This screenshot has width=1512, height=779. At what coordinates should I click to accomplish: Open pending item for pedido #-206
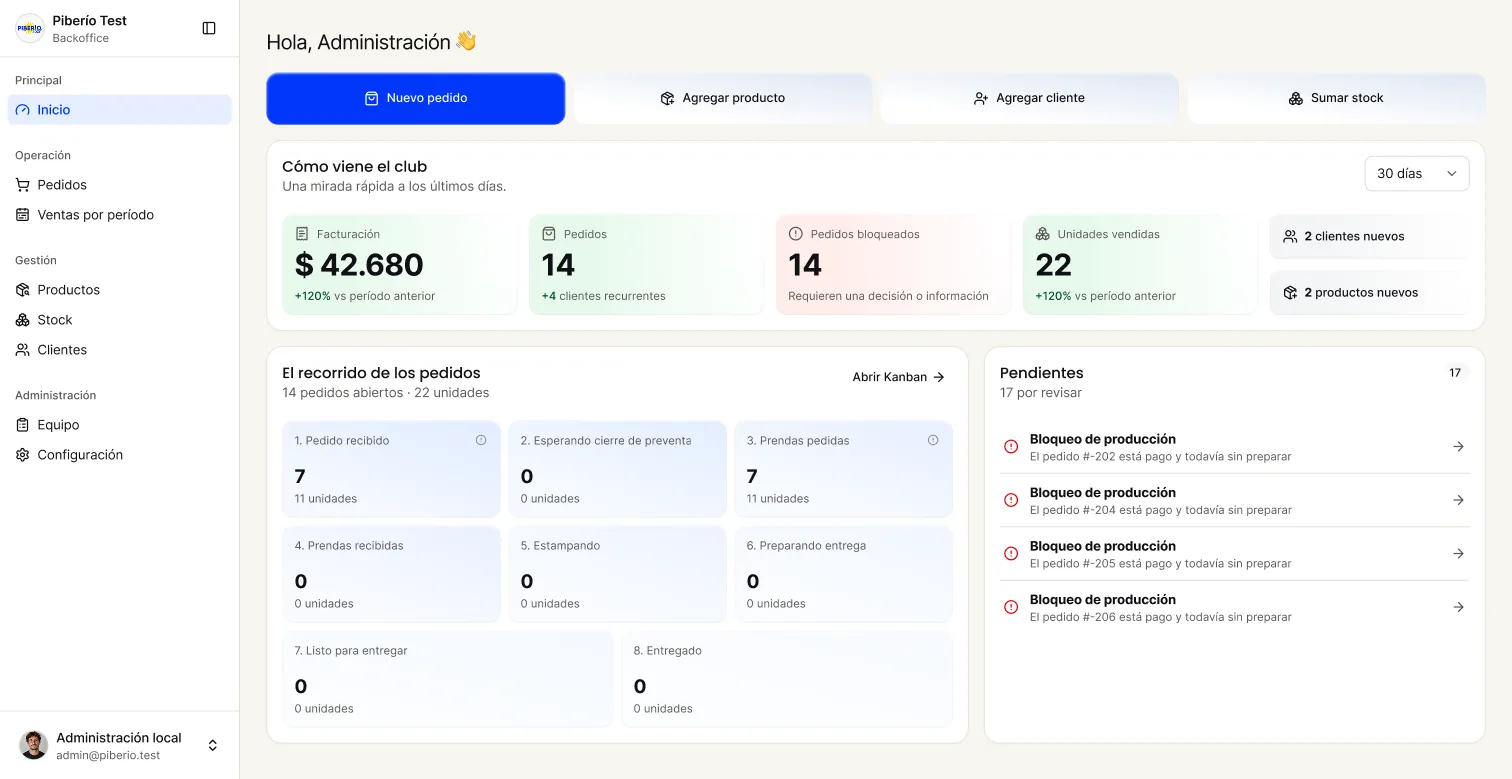pyautogui.click(x=1234, y=607)
